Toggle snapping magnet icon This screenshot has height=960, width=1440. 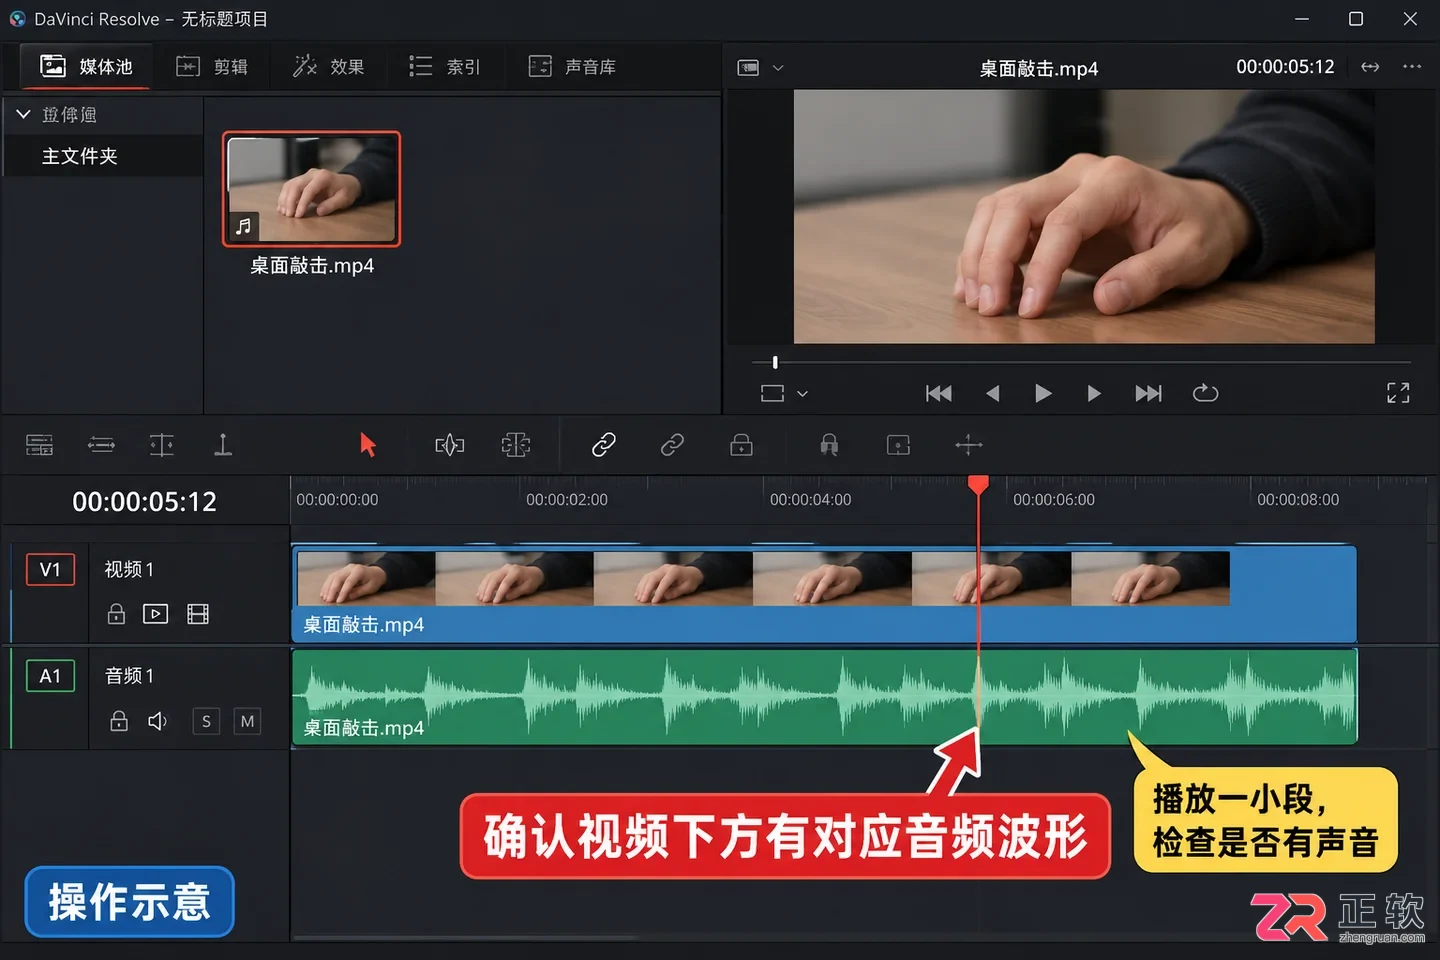coord(829,445)
